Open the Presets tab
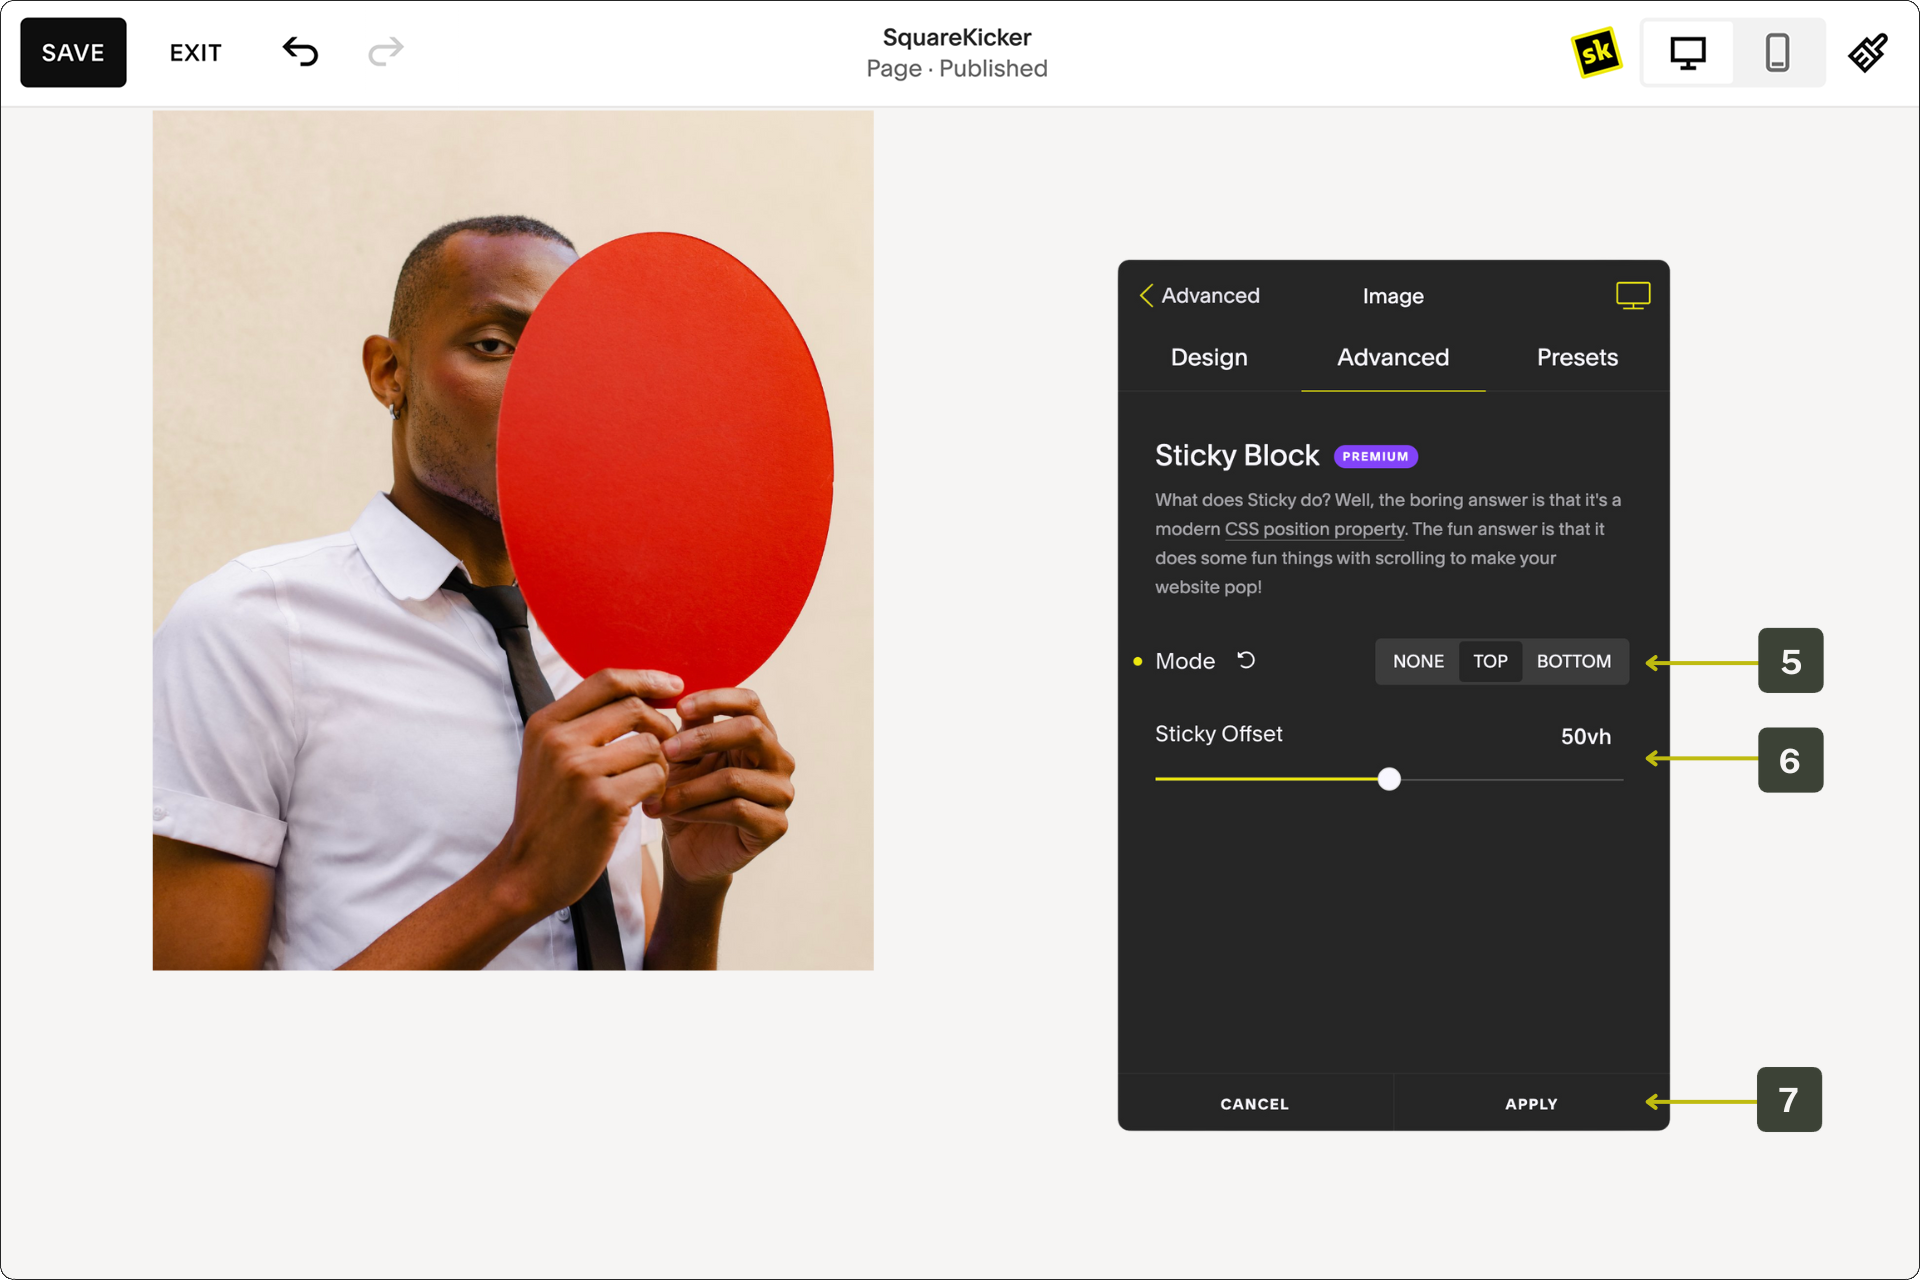This screenshot has width=1920, height=1280. tap(1576, 357)
